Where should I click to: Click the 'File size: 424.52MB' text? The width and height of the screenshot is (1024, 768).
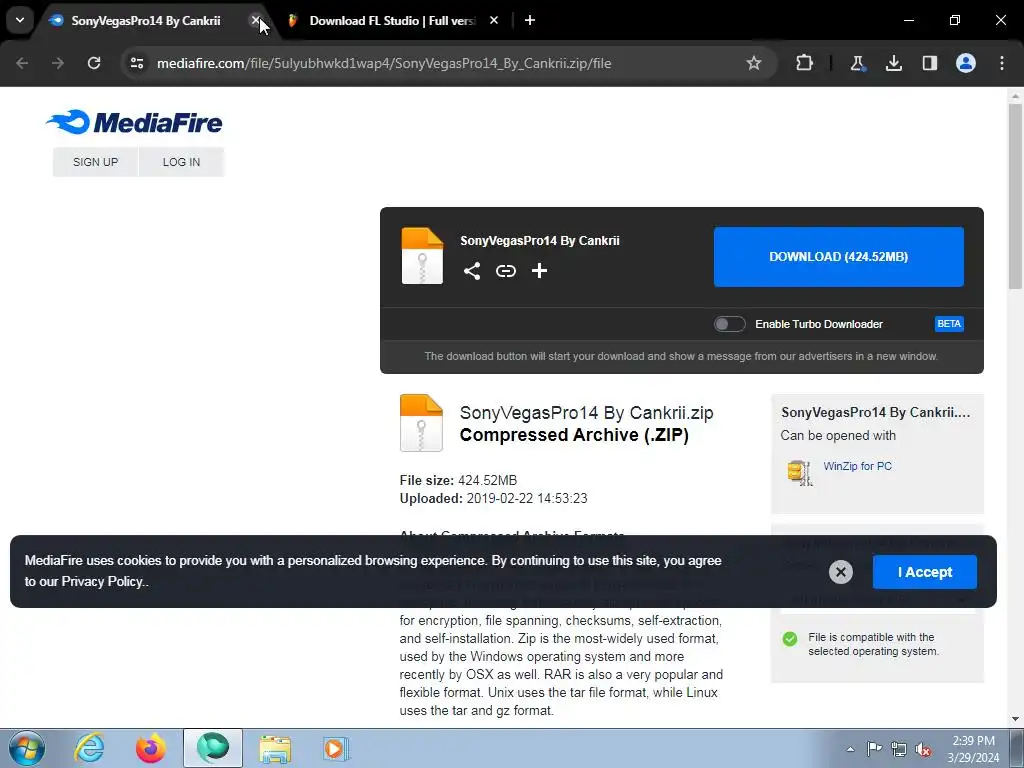458,481
